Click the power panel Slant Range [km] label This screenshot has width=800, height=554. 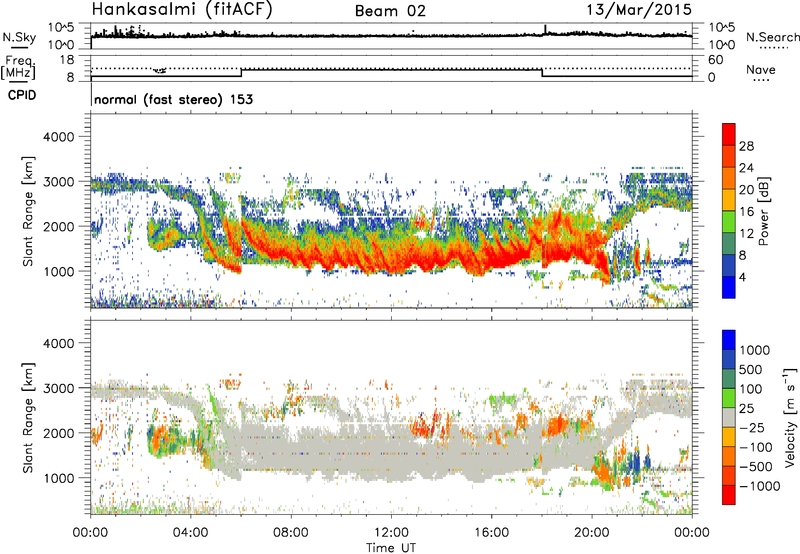[x=29, y=211]
